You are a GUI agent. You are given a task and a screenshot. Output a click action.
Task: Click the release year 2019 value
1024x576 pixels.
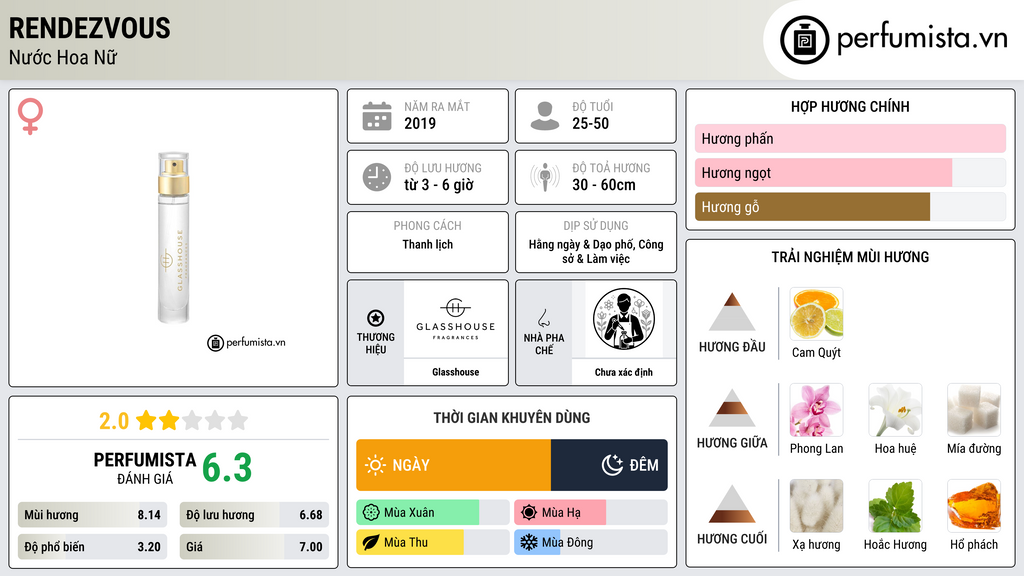(420, 123)
